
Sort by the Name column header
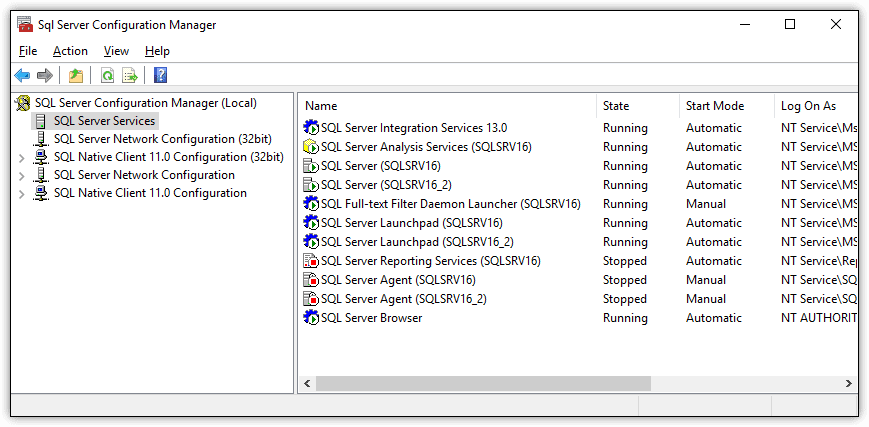coord(448,106)
